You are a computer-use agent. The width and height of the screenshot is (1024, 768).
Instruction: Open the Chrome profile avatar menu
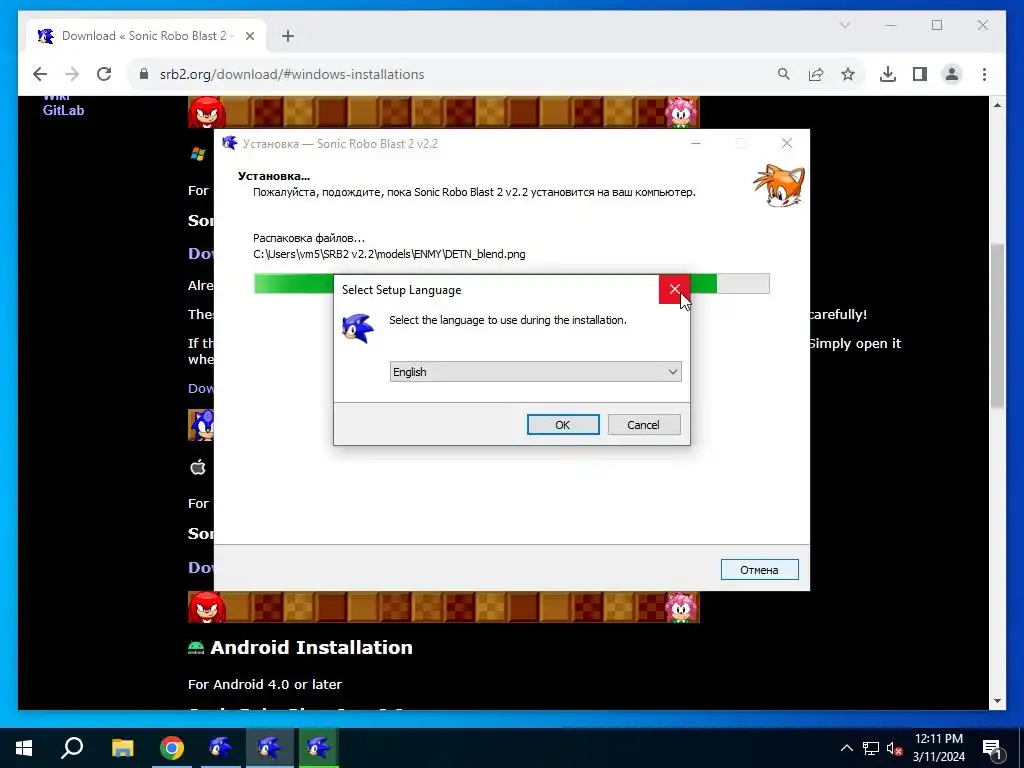[x=952, y=74]
